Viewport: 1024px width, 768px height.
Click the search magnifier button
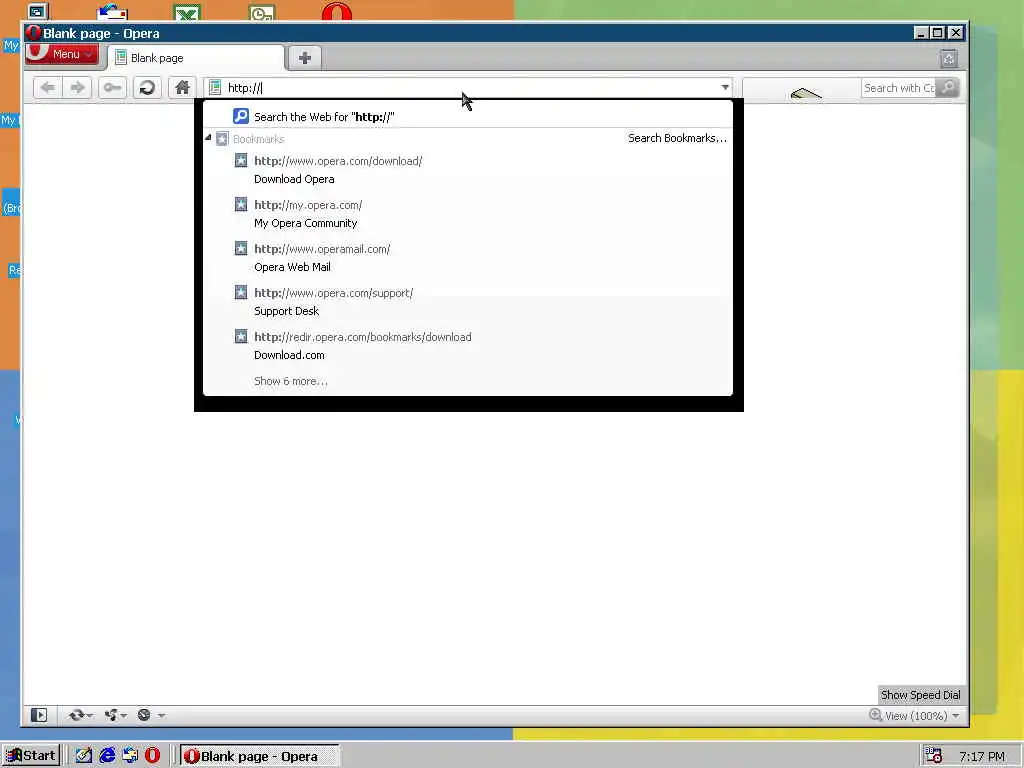point(948,88)
